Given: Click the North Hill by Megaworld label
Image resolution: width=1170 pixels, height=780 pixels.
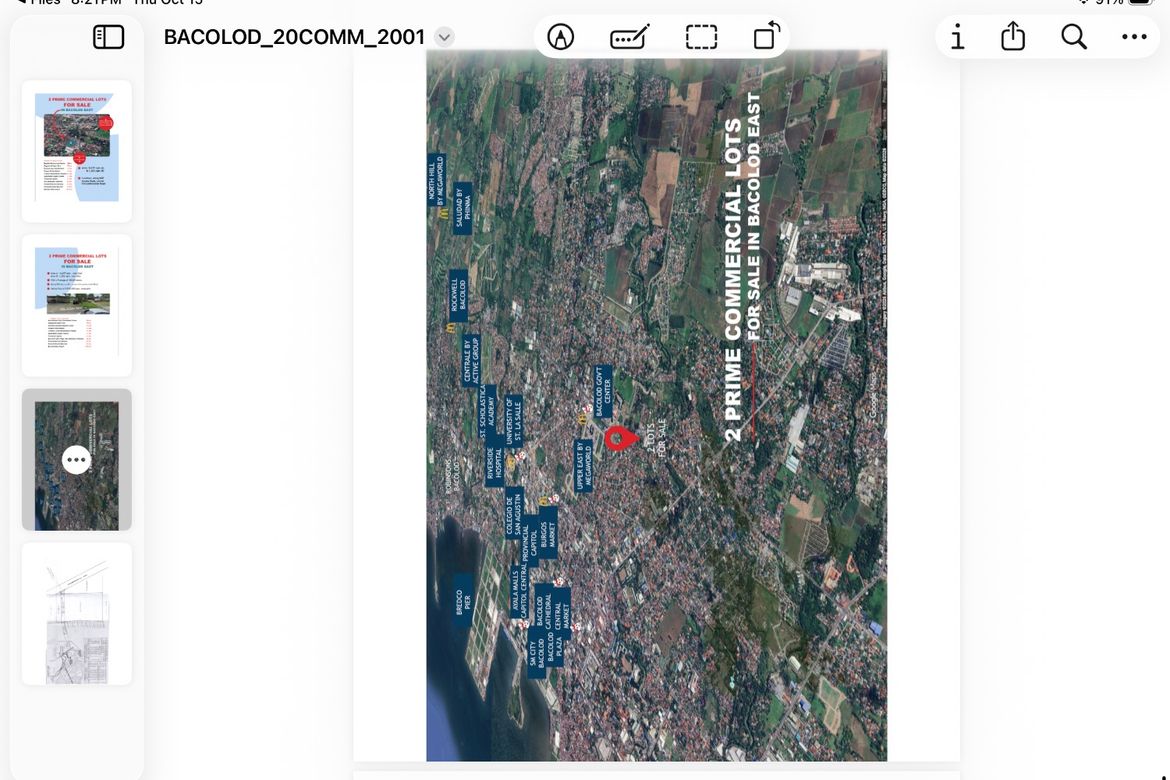Looking at the screenshot, I should 436,181.
